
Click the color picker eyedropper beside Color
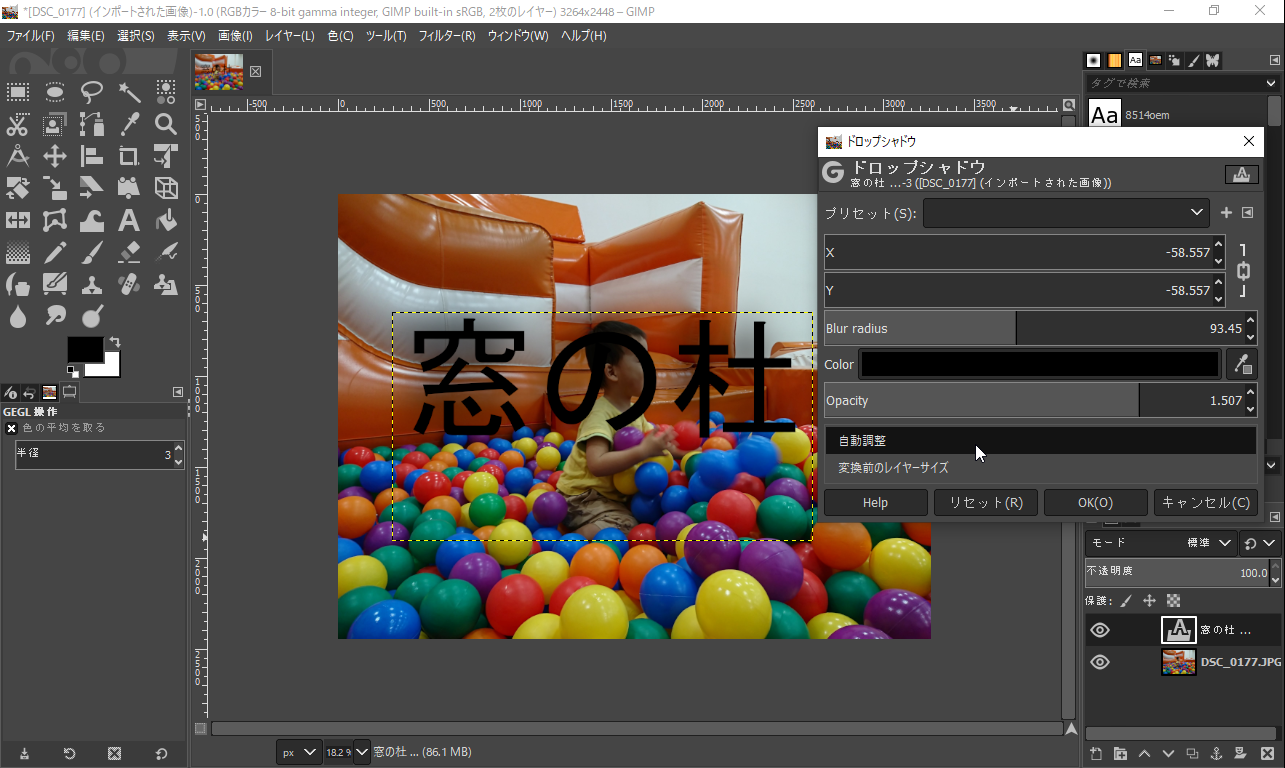[x=1241, y=365]
